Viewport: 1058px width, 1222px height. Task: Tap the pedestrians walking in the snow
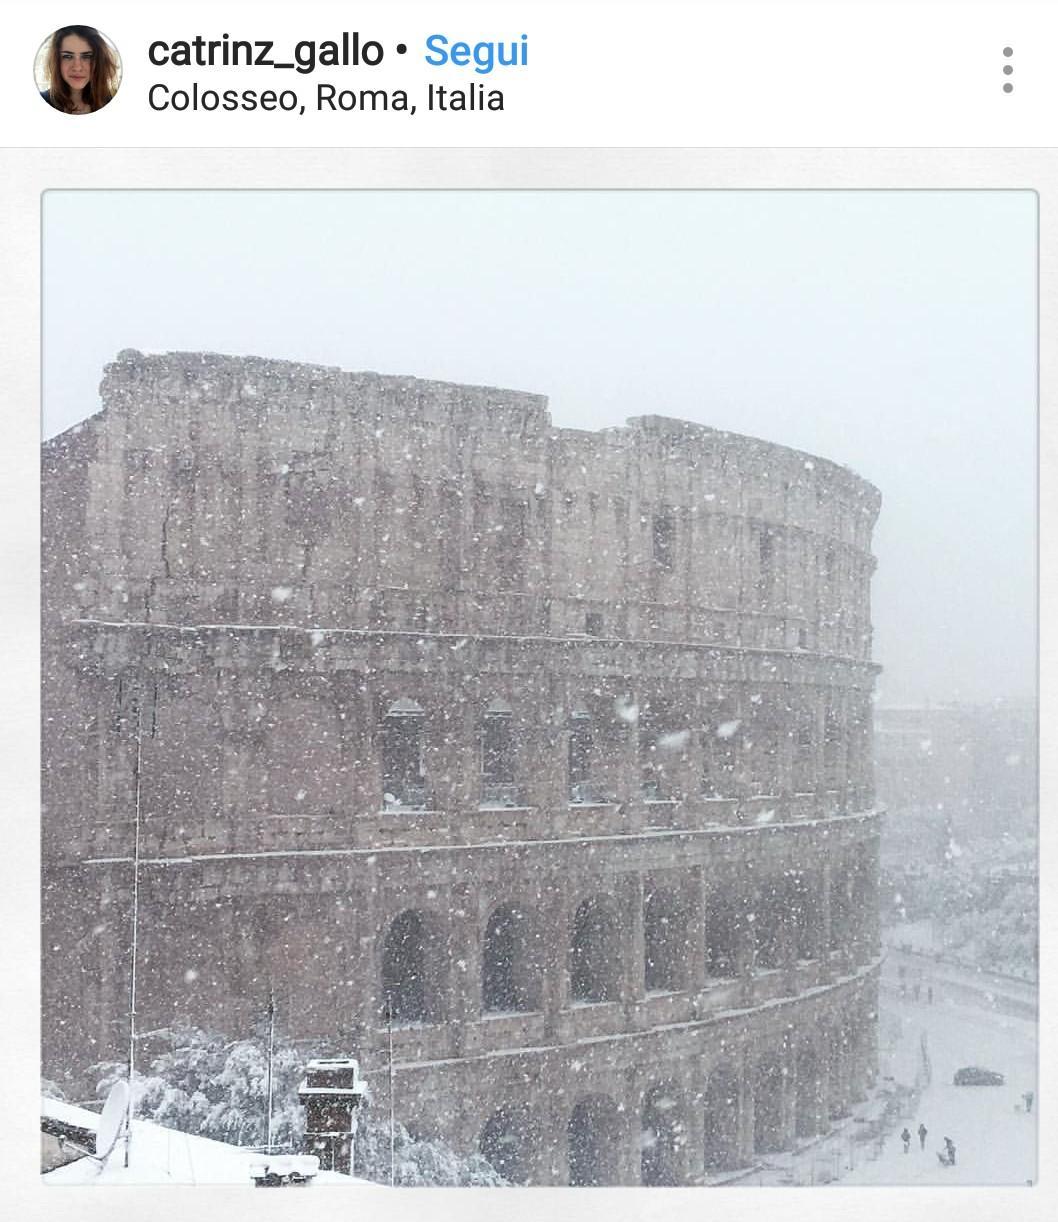[928, 1144]
